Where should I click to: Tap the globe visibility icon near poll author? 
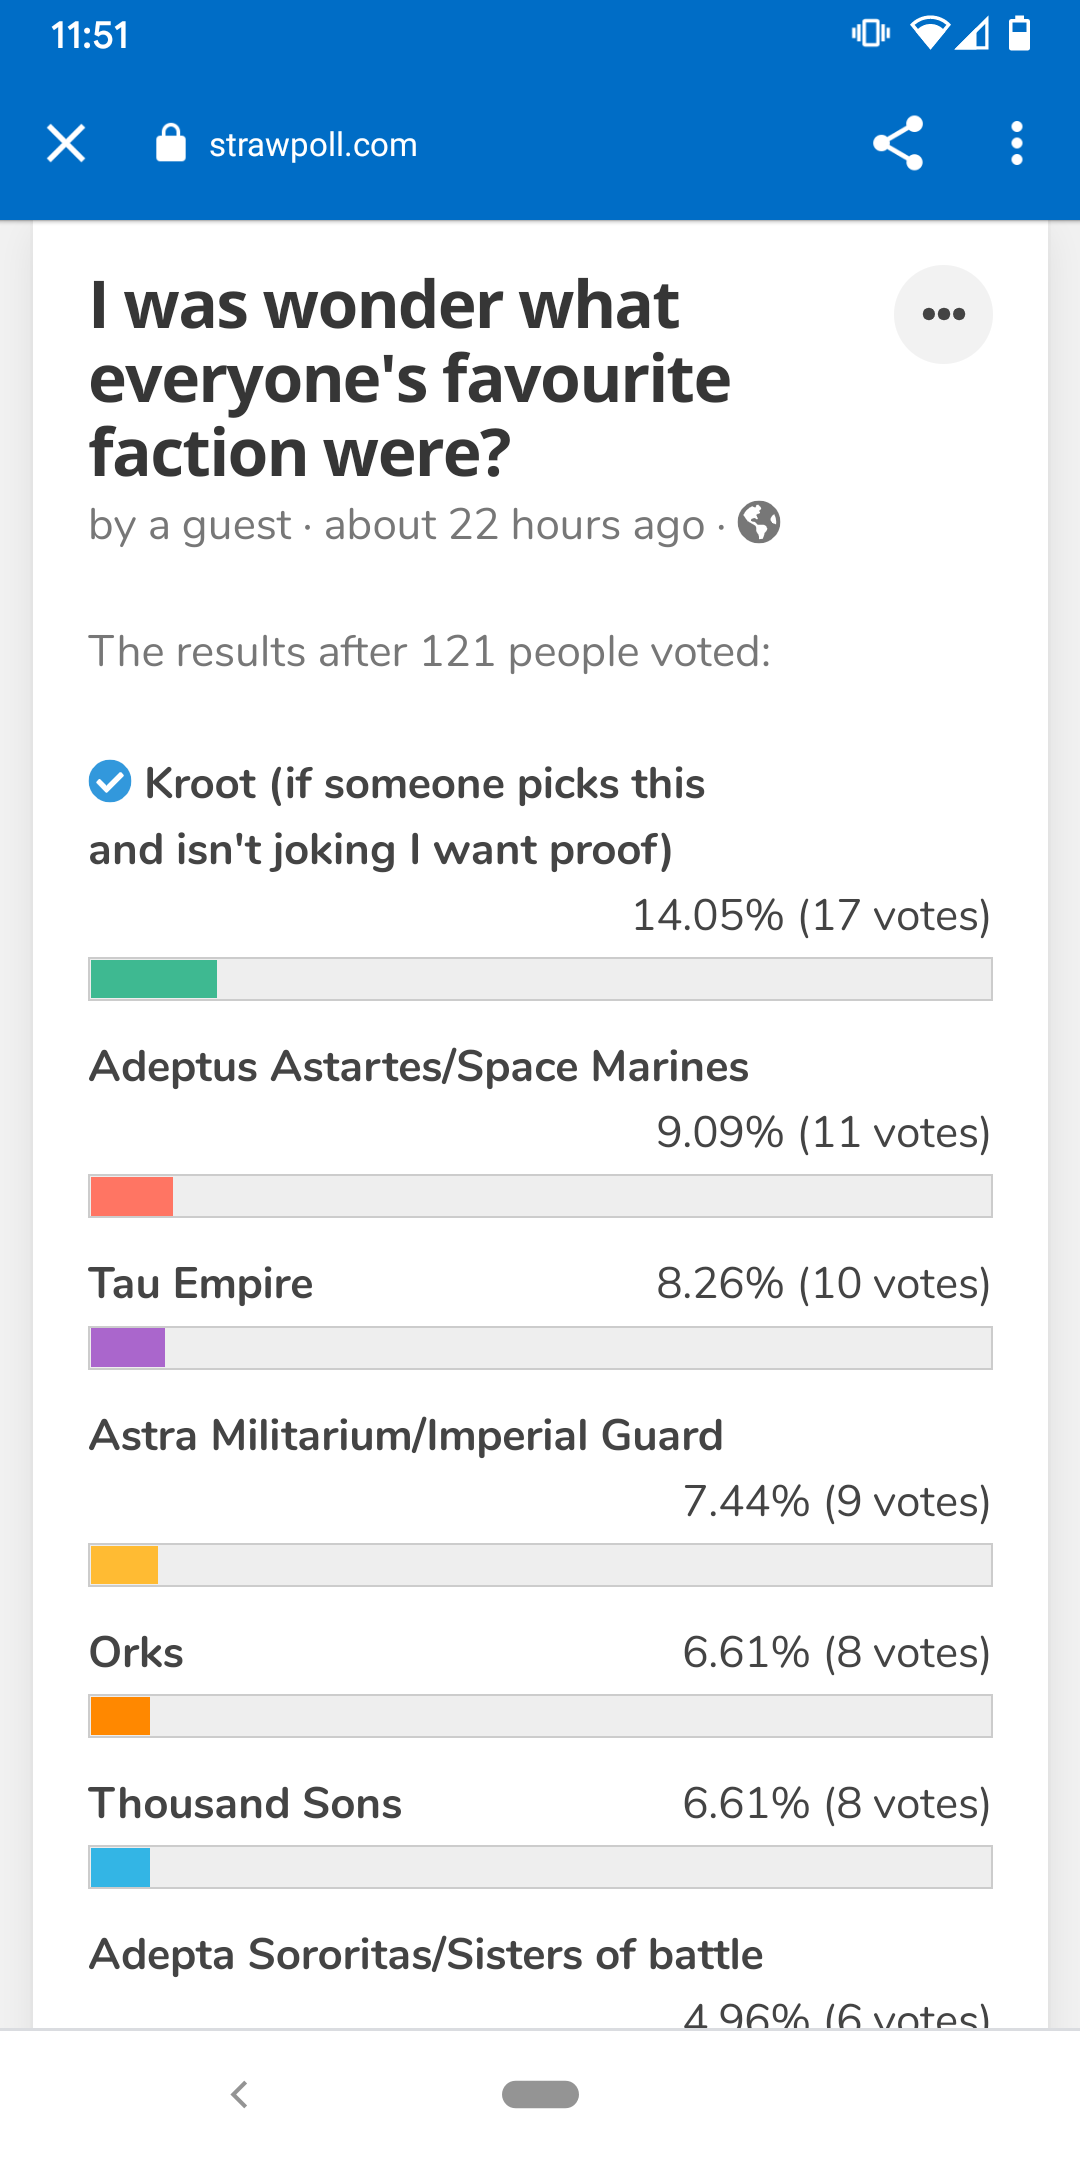(761, 524)
